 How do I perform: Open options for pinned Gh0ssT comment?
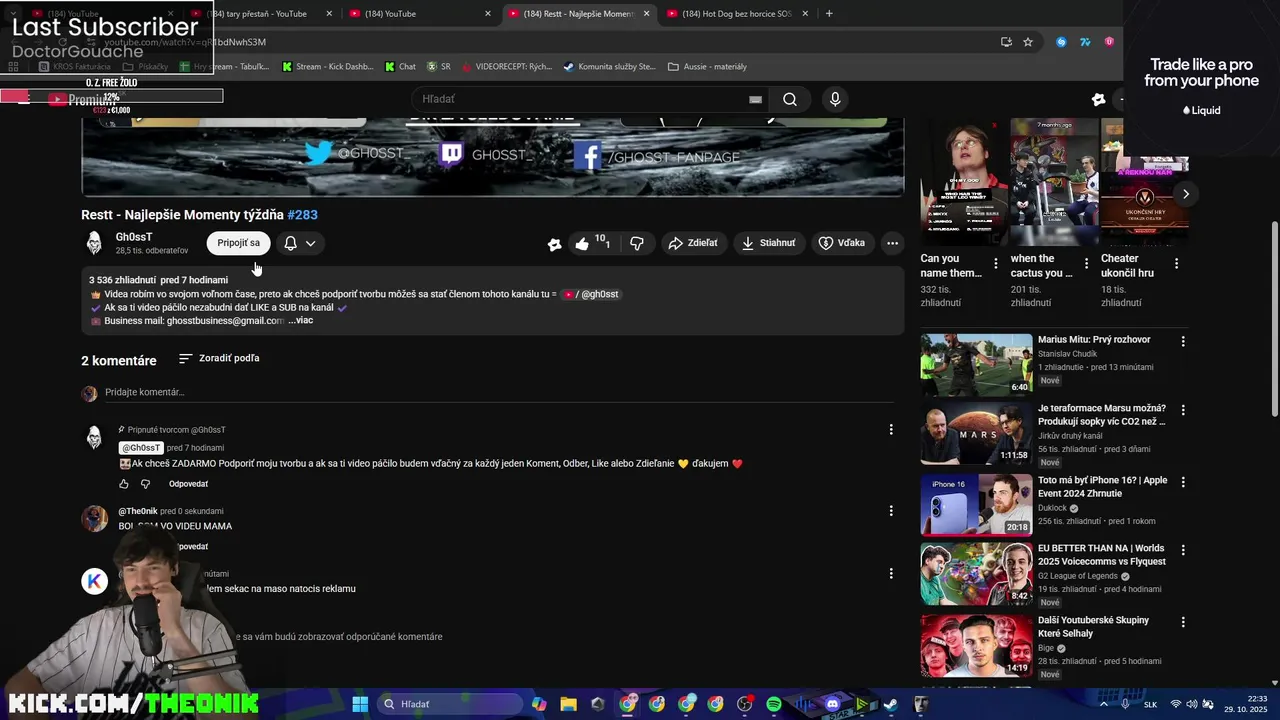pos(891,430)
